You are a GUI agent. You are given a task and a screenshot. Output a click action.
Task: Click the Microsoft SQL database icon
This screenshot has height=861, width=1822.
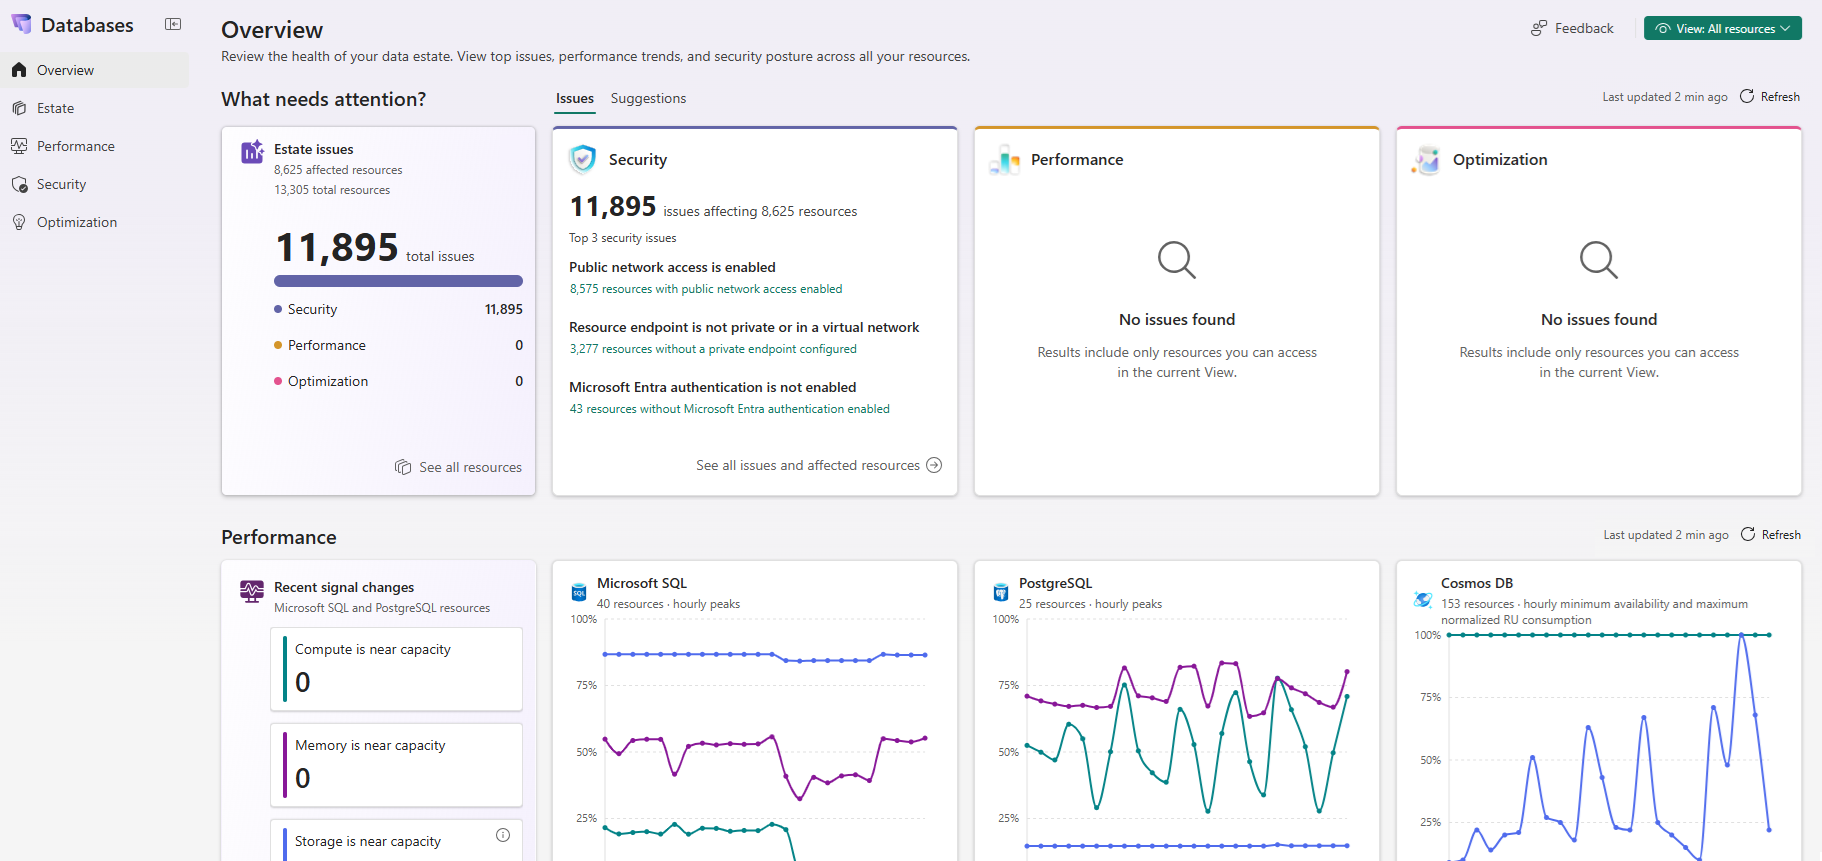[579, 592]
